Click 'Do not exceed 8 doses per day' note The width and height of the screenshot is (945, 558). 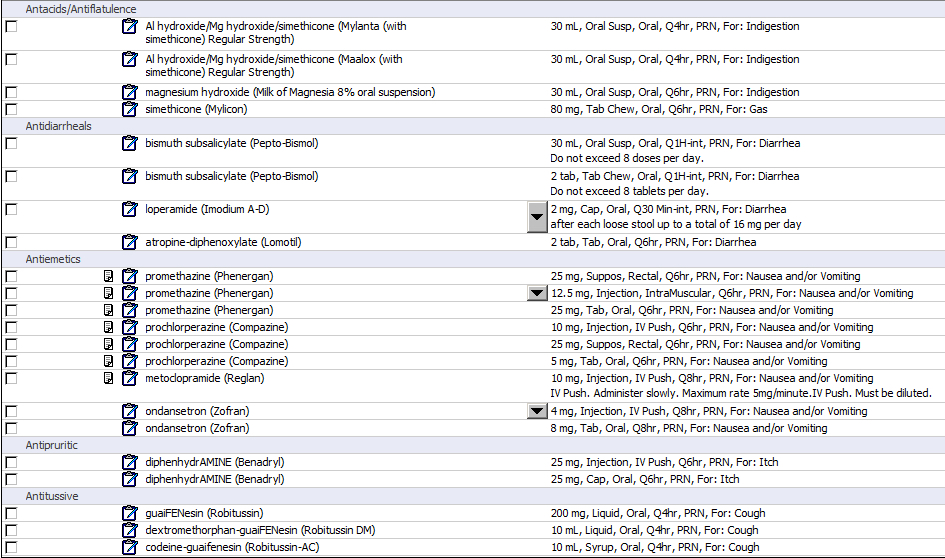[x=627, y=158]
